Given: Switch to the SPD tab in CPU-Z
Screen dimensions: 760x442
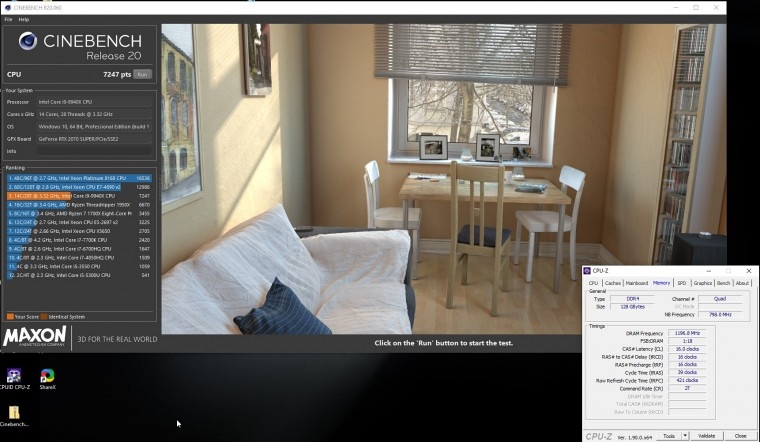Looking at the screenshot, I should [x=681, y=283].
